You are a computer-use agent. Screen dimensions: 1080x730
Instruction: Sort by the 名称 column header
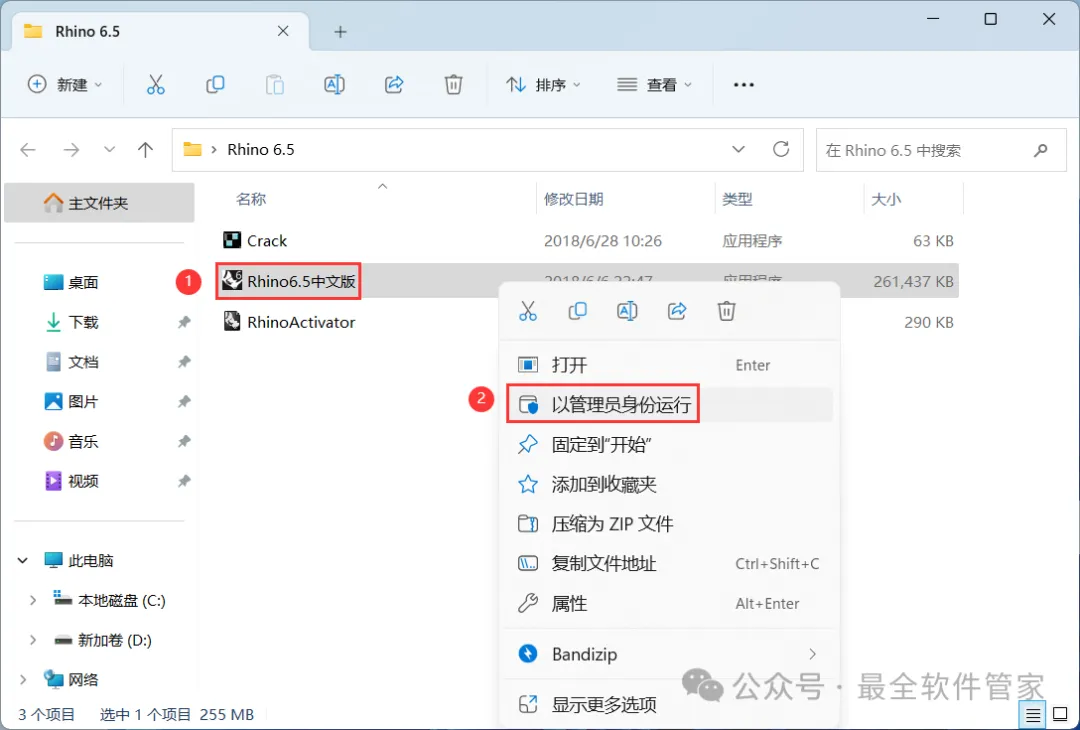pyautogui.click(x=251, y=199)
